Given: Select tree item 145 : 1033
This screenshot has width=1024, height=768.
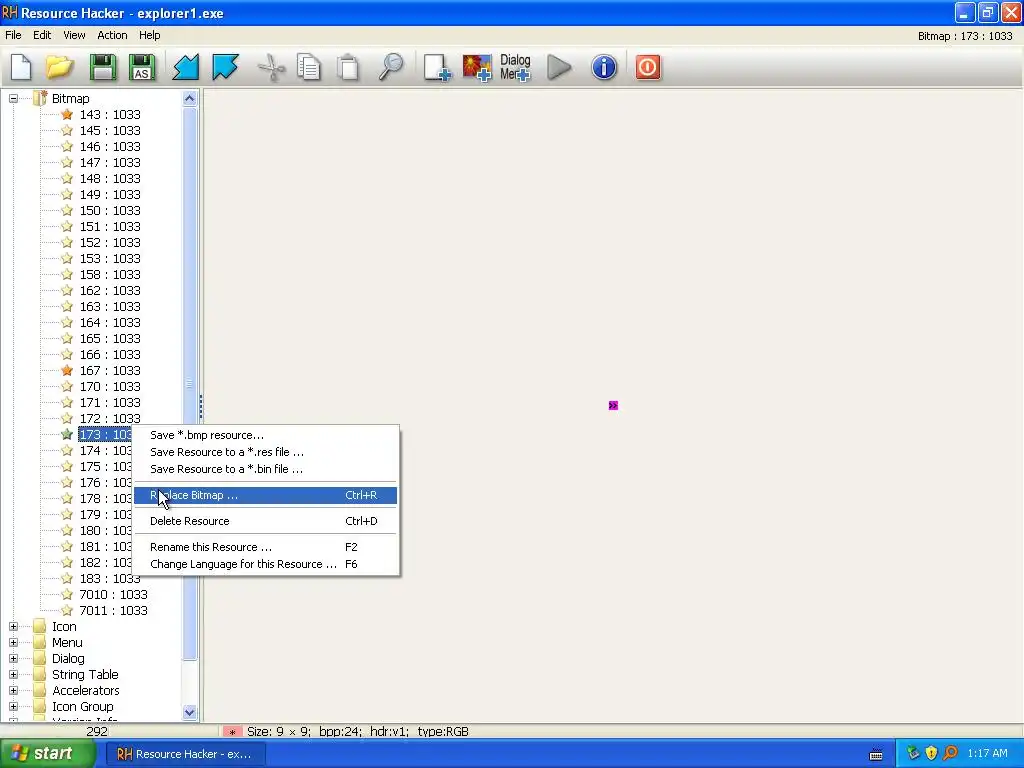Looking at the screenshot, I should point(110,131).
